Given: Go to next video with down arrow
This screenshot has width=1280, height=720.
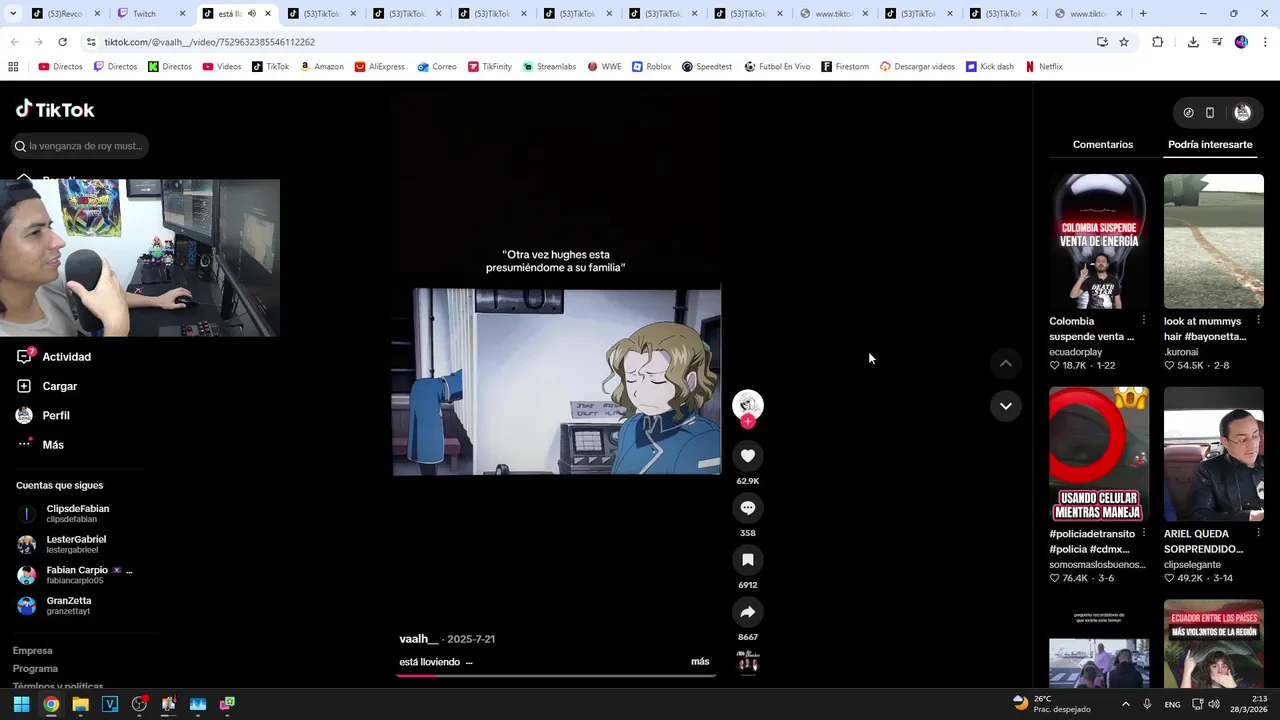Looking at the screenshot, I should coord(1005,406).
